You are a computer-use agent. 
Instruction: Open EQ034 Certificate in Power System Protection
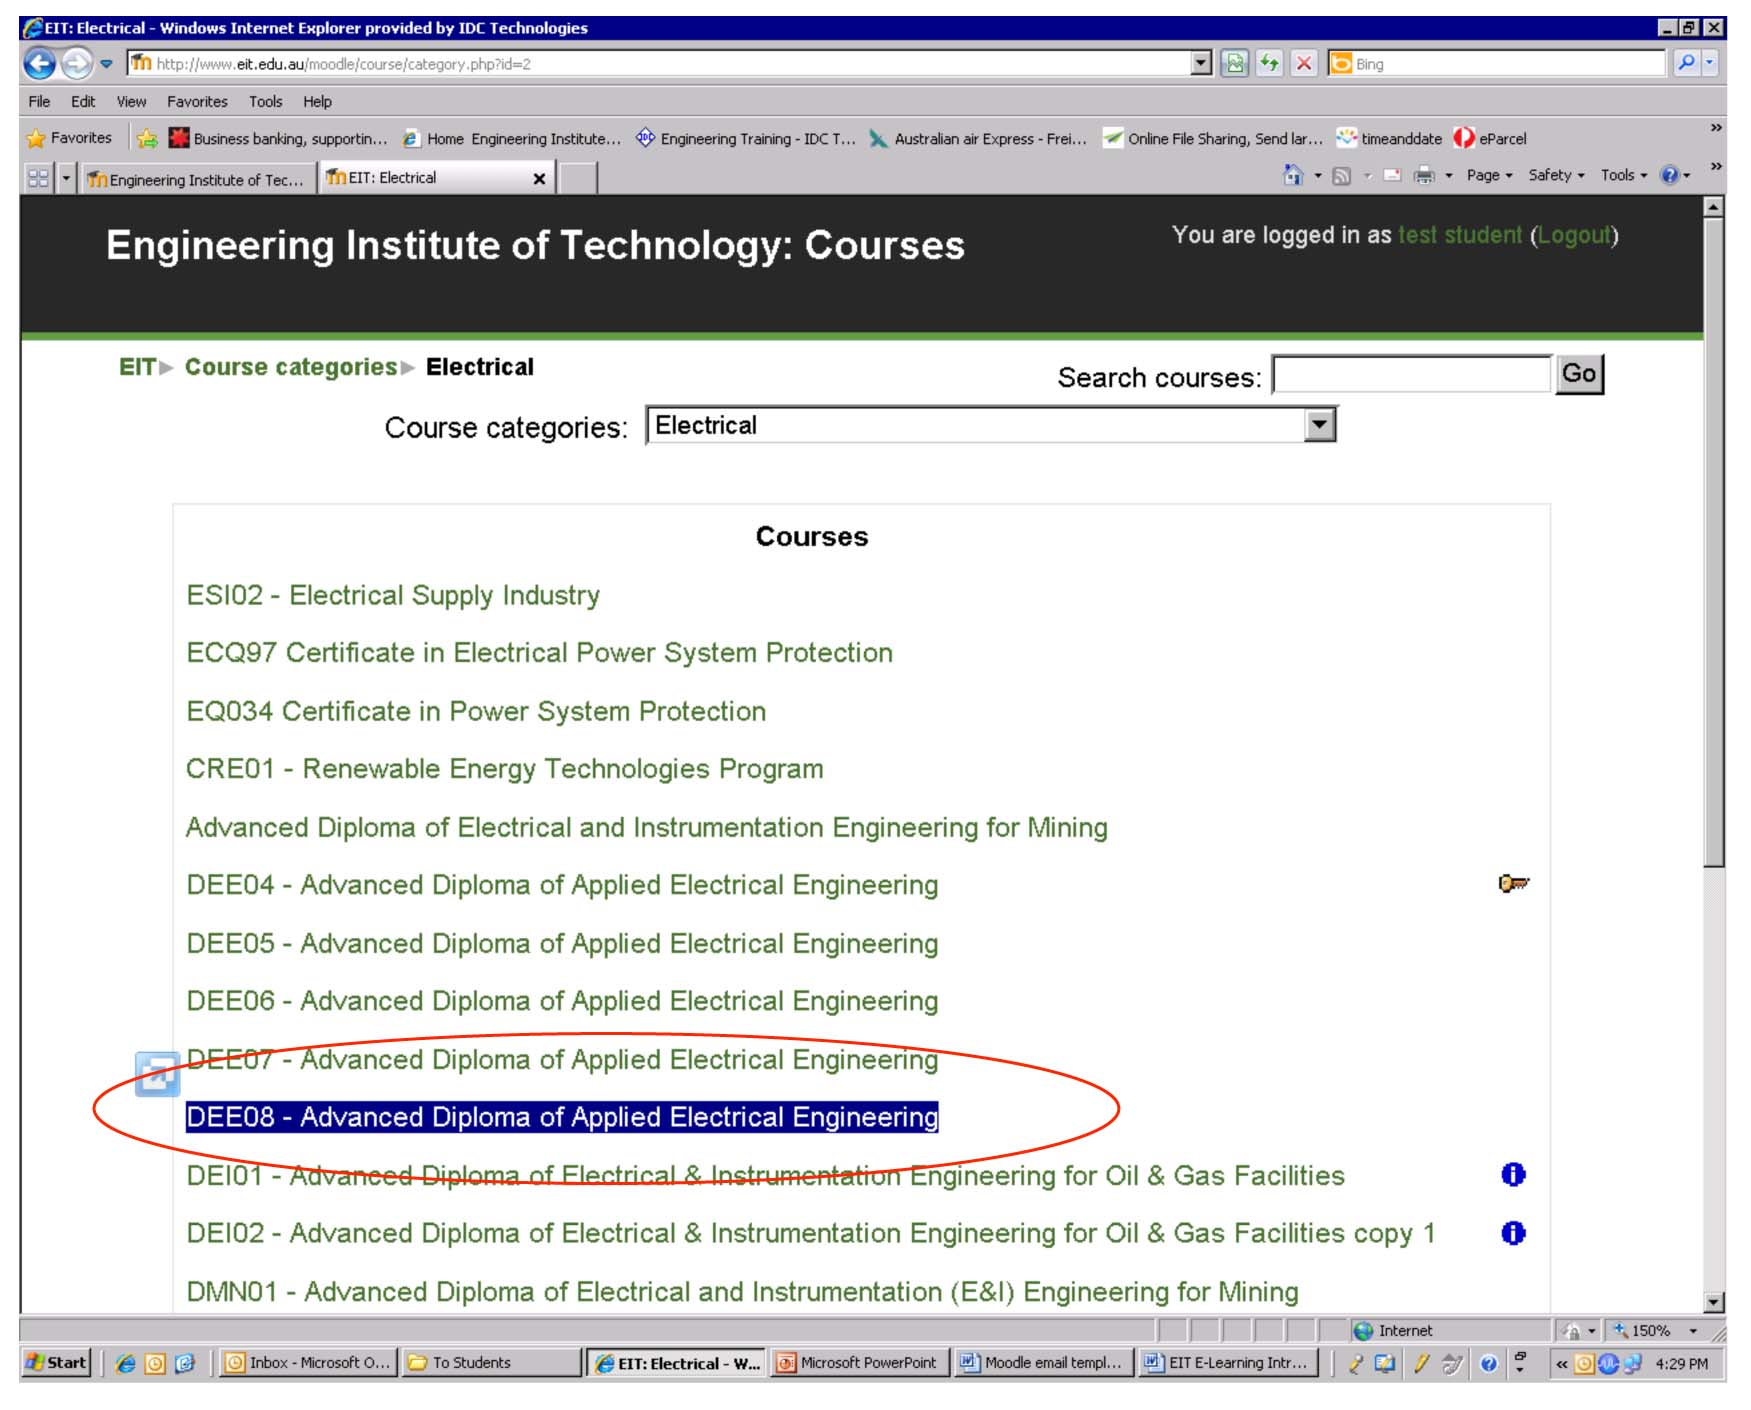coord(476,711)
